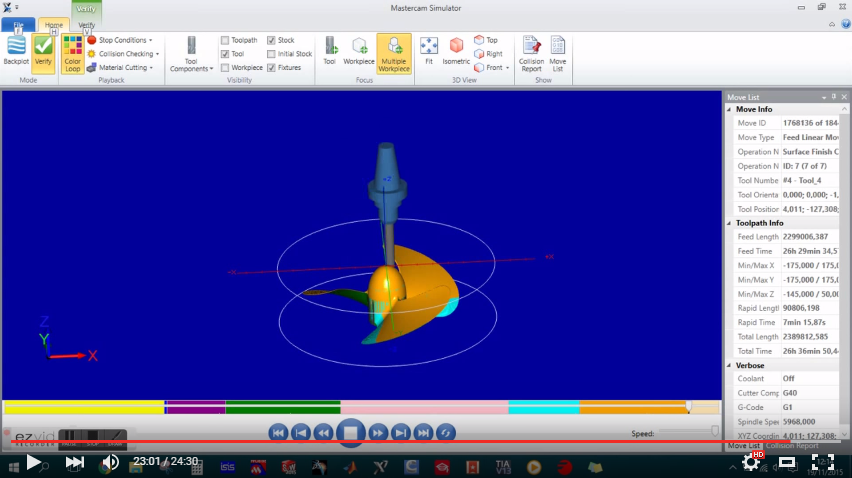Uncheck Fixtures visibility checkbox

271,67
